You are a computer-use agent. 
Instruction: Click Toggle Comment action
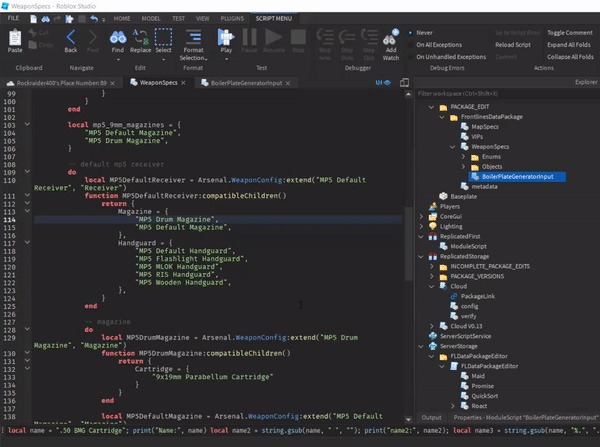point(569,33)
